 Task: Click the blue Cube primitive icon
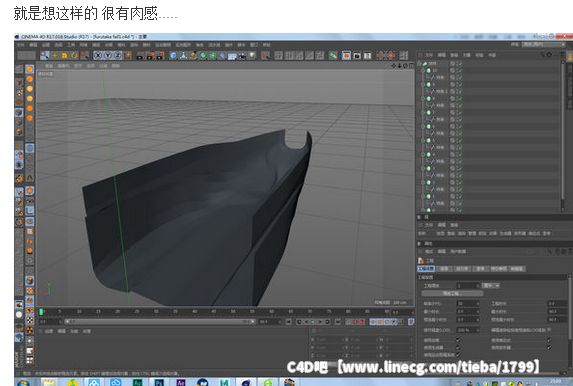(x=174, y=56)
